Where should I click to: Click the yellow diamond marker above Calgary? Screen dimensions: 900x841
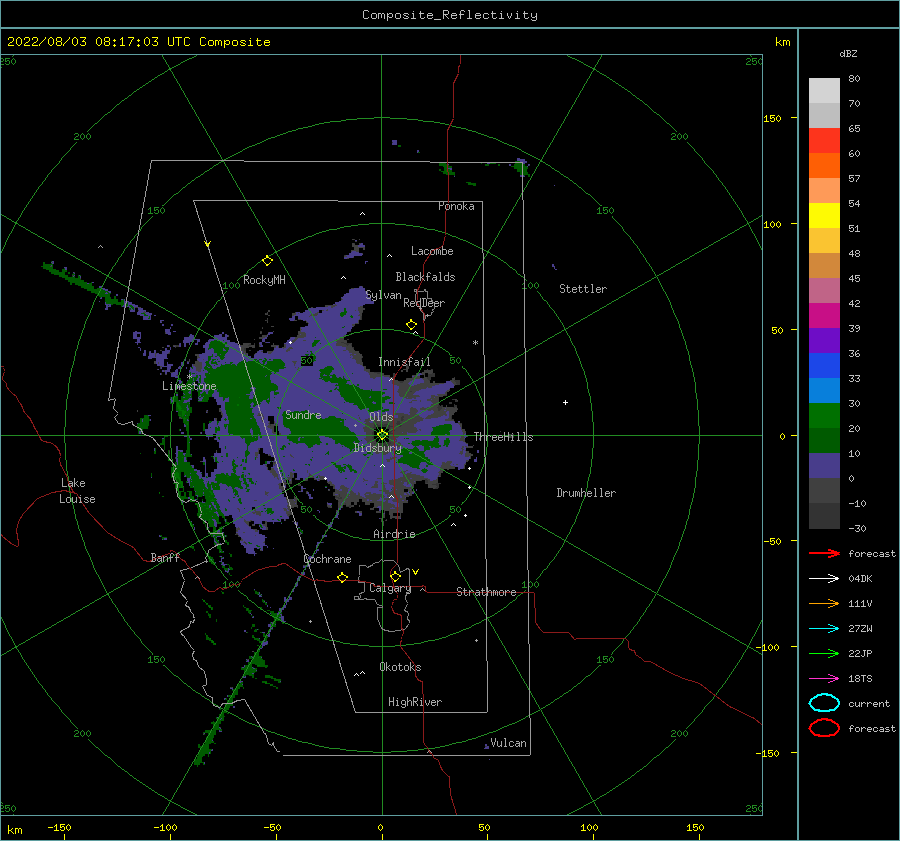(x=395, y=576)
